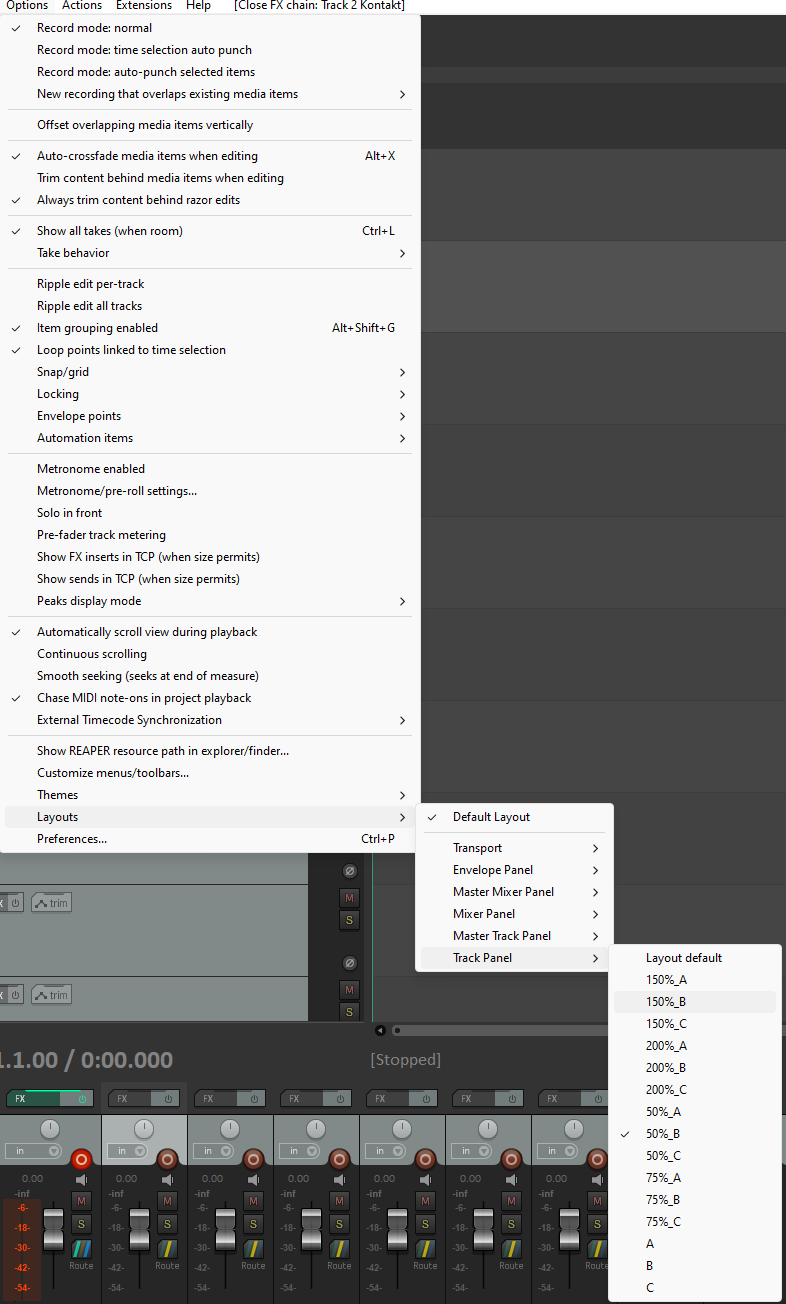The image size is (786, 1304).
Task: Mute the first mixer strip with red meter
Action: 82,1201
